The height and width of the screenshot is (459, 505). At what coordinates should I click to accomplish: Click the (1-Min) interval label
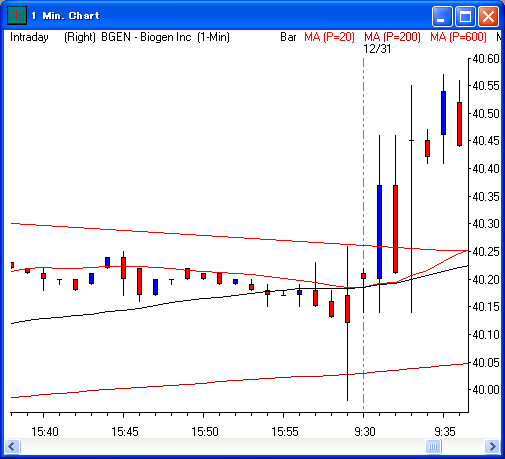pos(213,37)
